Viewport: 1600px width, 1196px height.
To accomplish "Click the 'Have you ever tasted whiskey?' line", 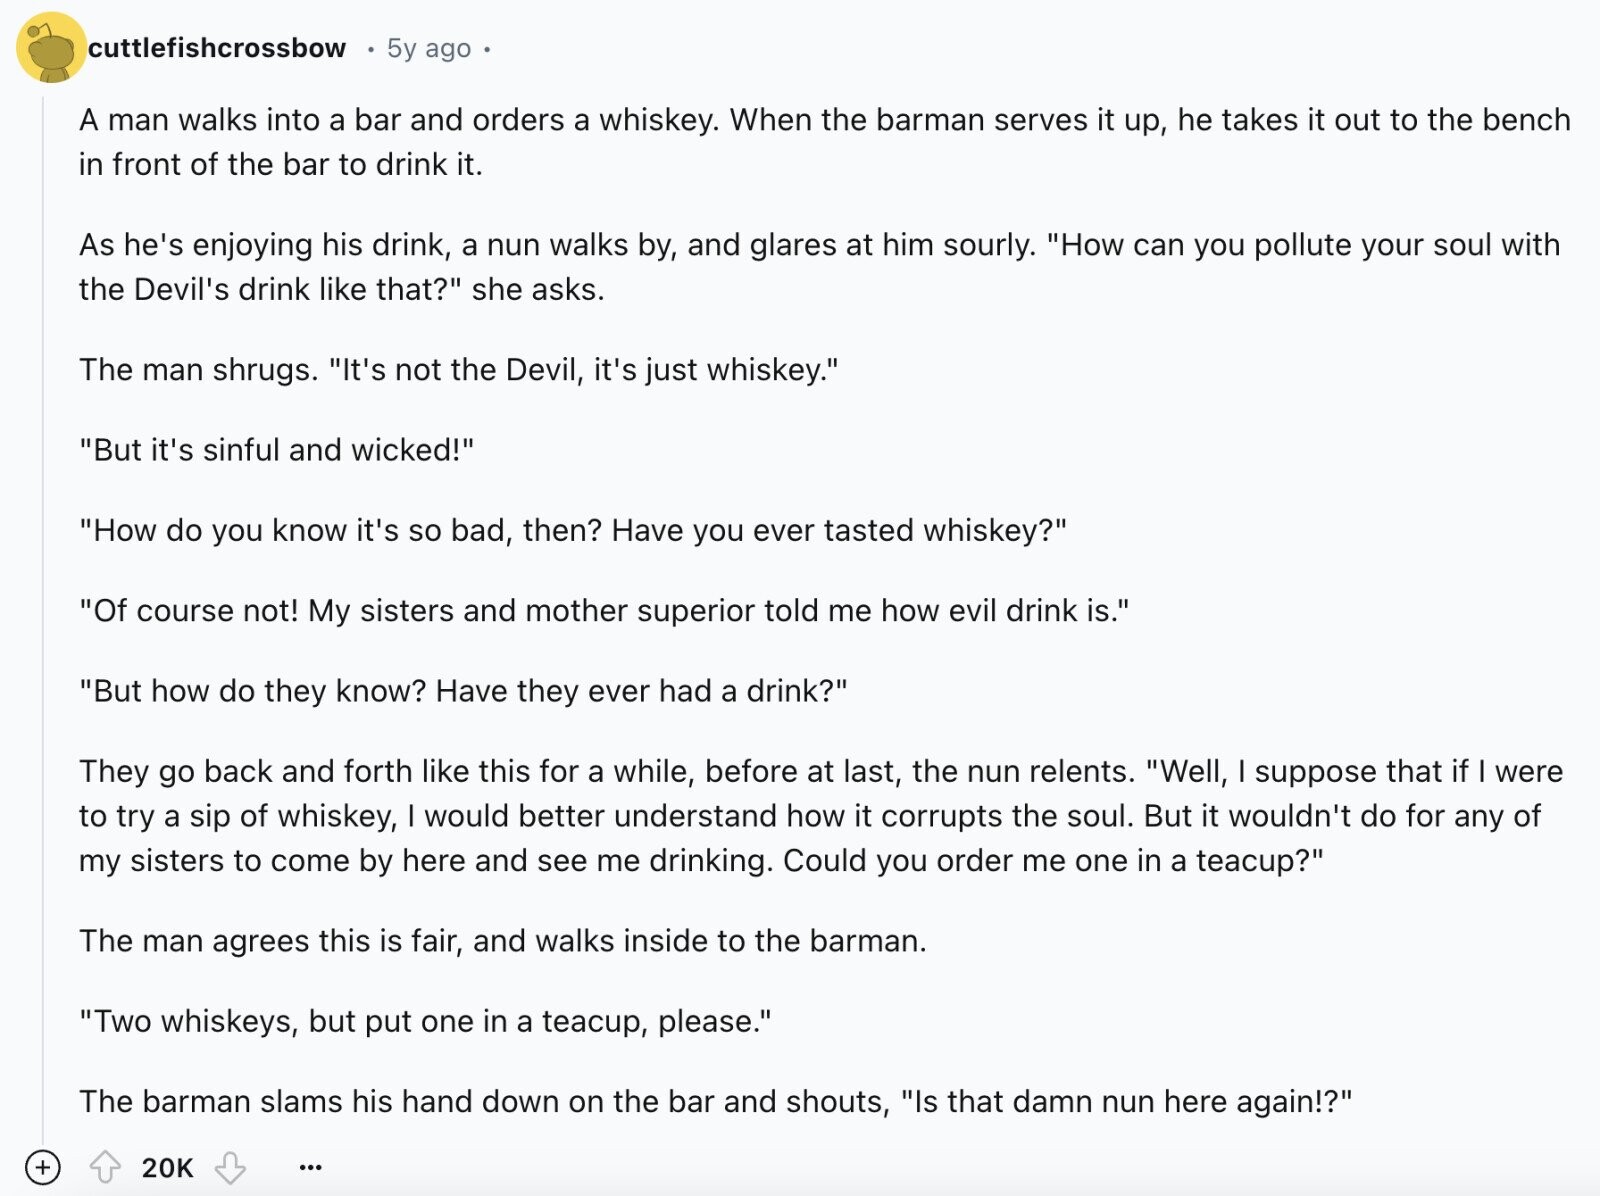I will 573,530.
